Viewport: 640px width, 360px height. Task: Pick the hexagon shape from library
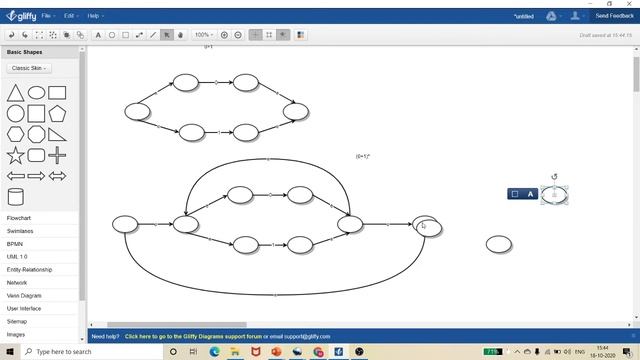pos(16,134)
